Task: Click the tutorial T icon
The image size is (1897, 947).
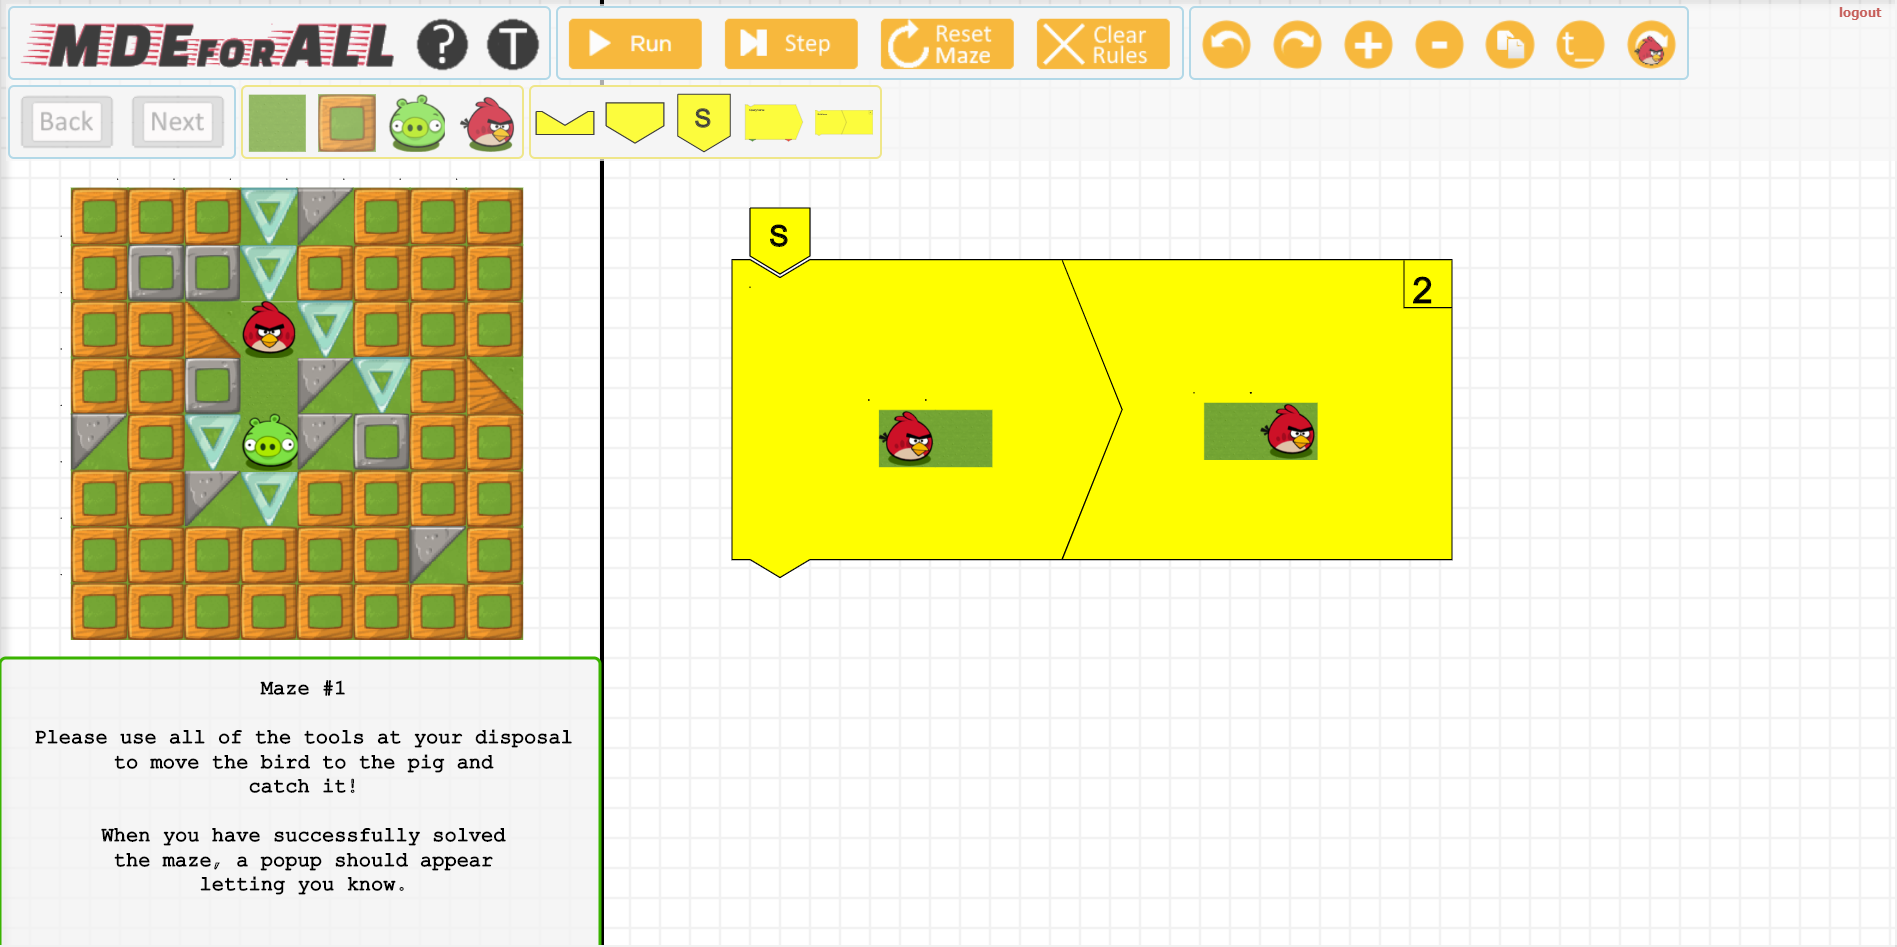Action: (x=513, y=44)
